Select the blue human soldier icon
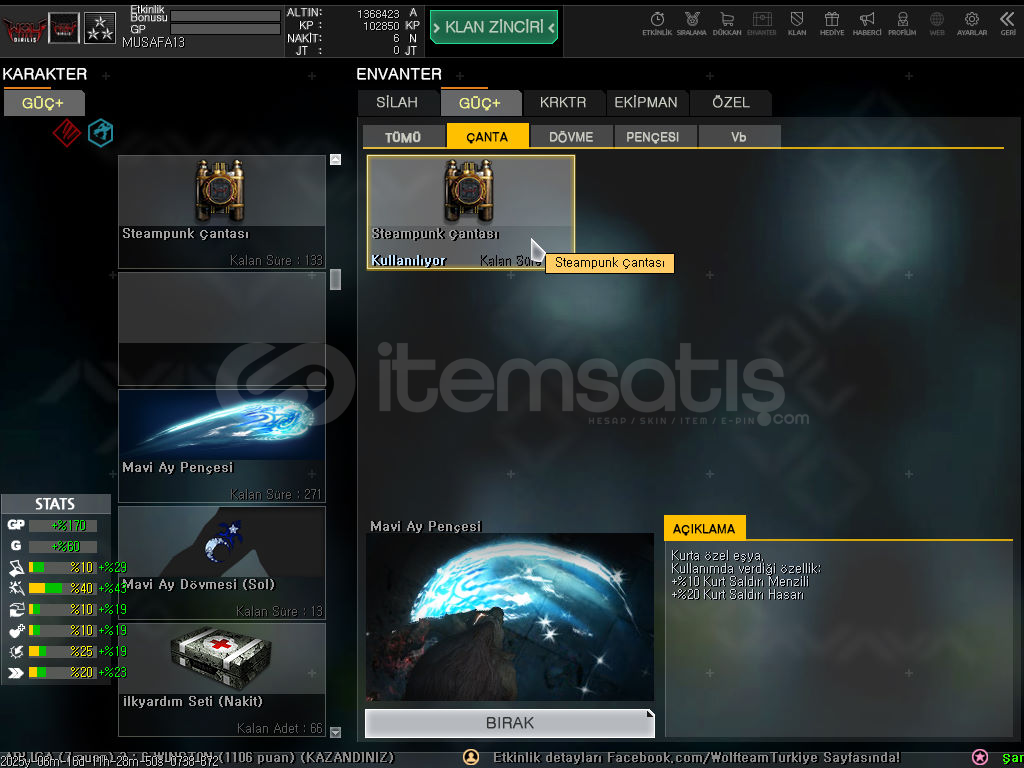The height and width of the screenshot is (768, 1024). click(100, 133)
